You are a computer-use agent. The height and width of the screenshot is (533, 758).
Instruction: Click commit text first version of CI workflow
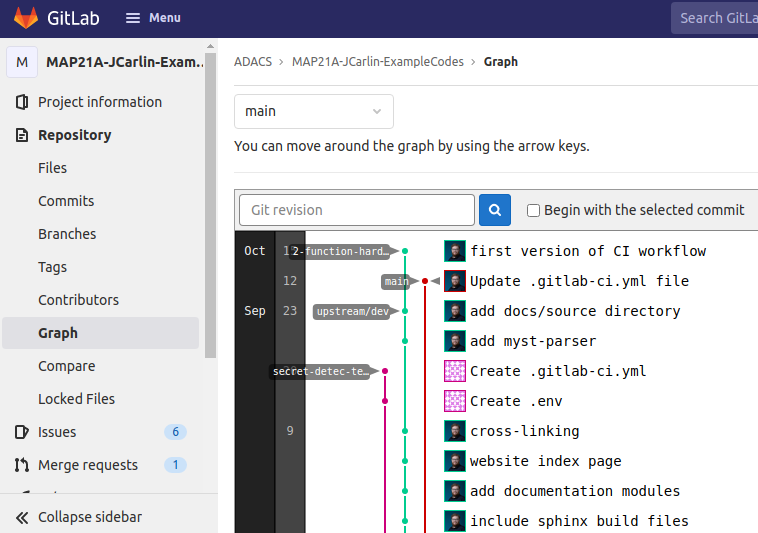click(588, 251)
